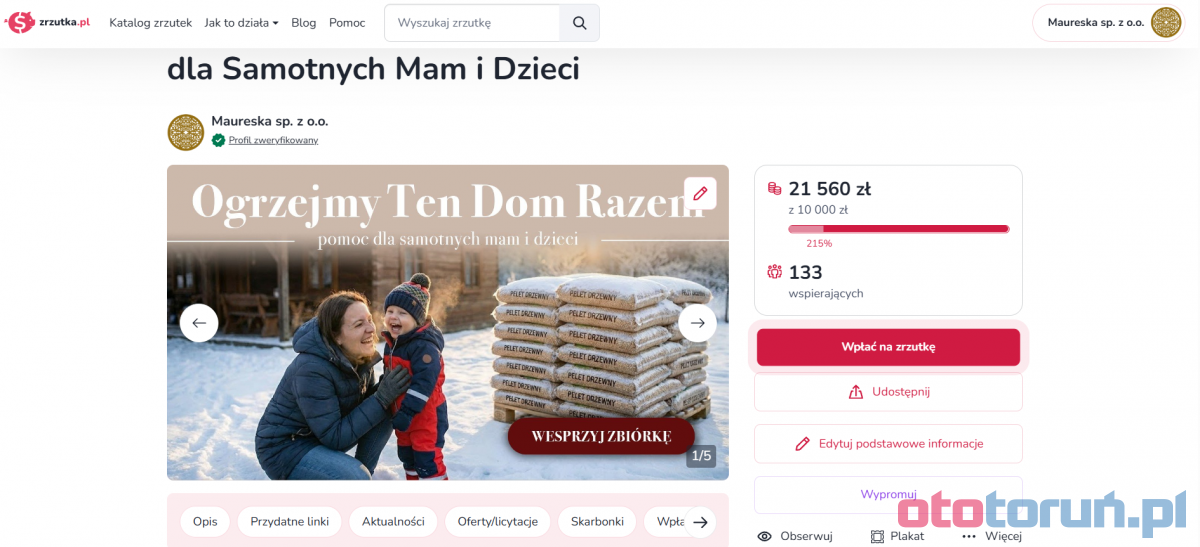Open Maureska avatar in top right
This screenshot has height=547, width=1200.
[x=1166, y=22]
